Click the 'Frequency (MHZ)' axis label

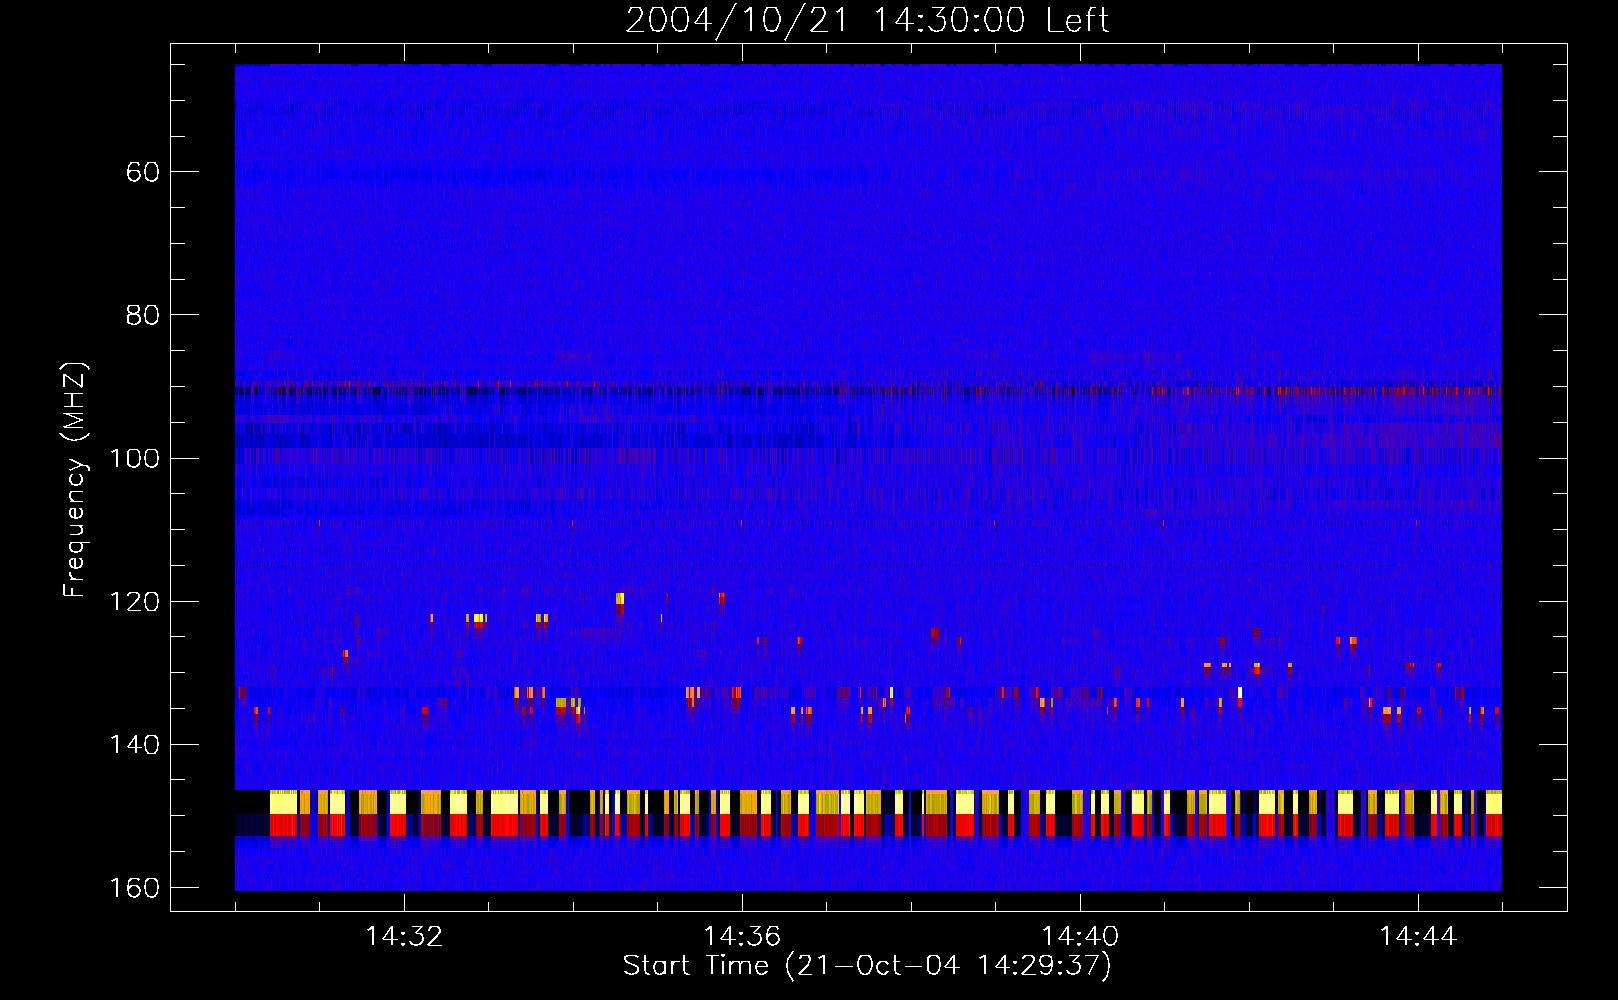pyautogui.click(x=75, y=479)
